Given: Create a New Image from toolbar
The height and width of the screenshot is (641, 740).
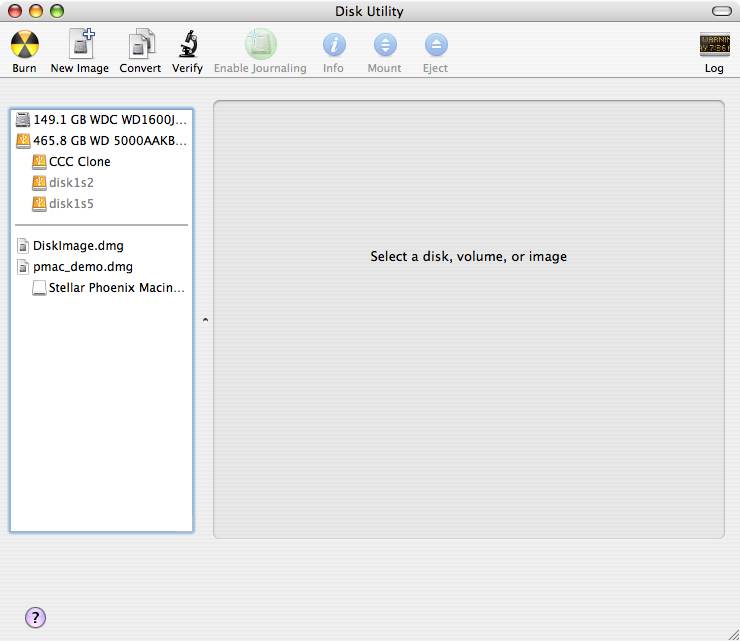Looking at the screenshot, I should 81,44.
